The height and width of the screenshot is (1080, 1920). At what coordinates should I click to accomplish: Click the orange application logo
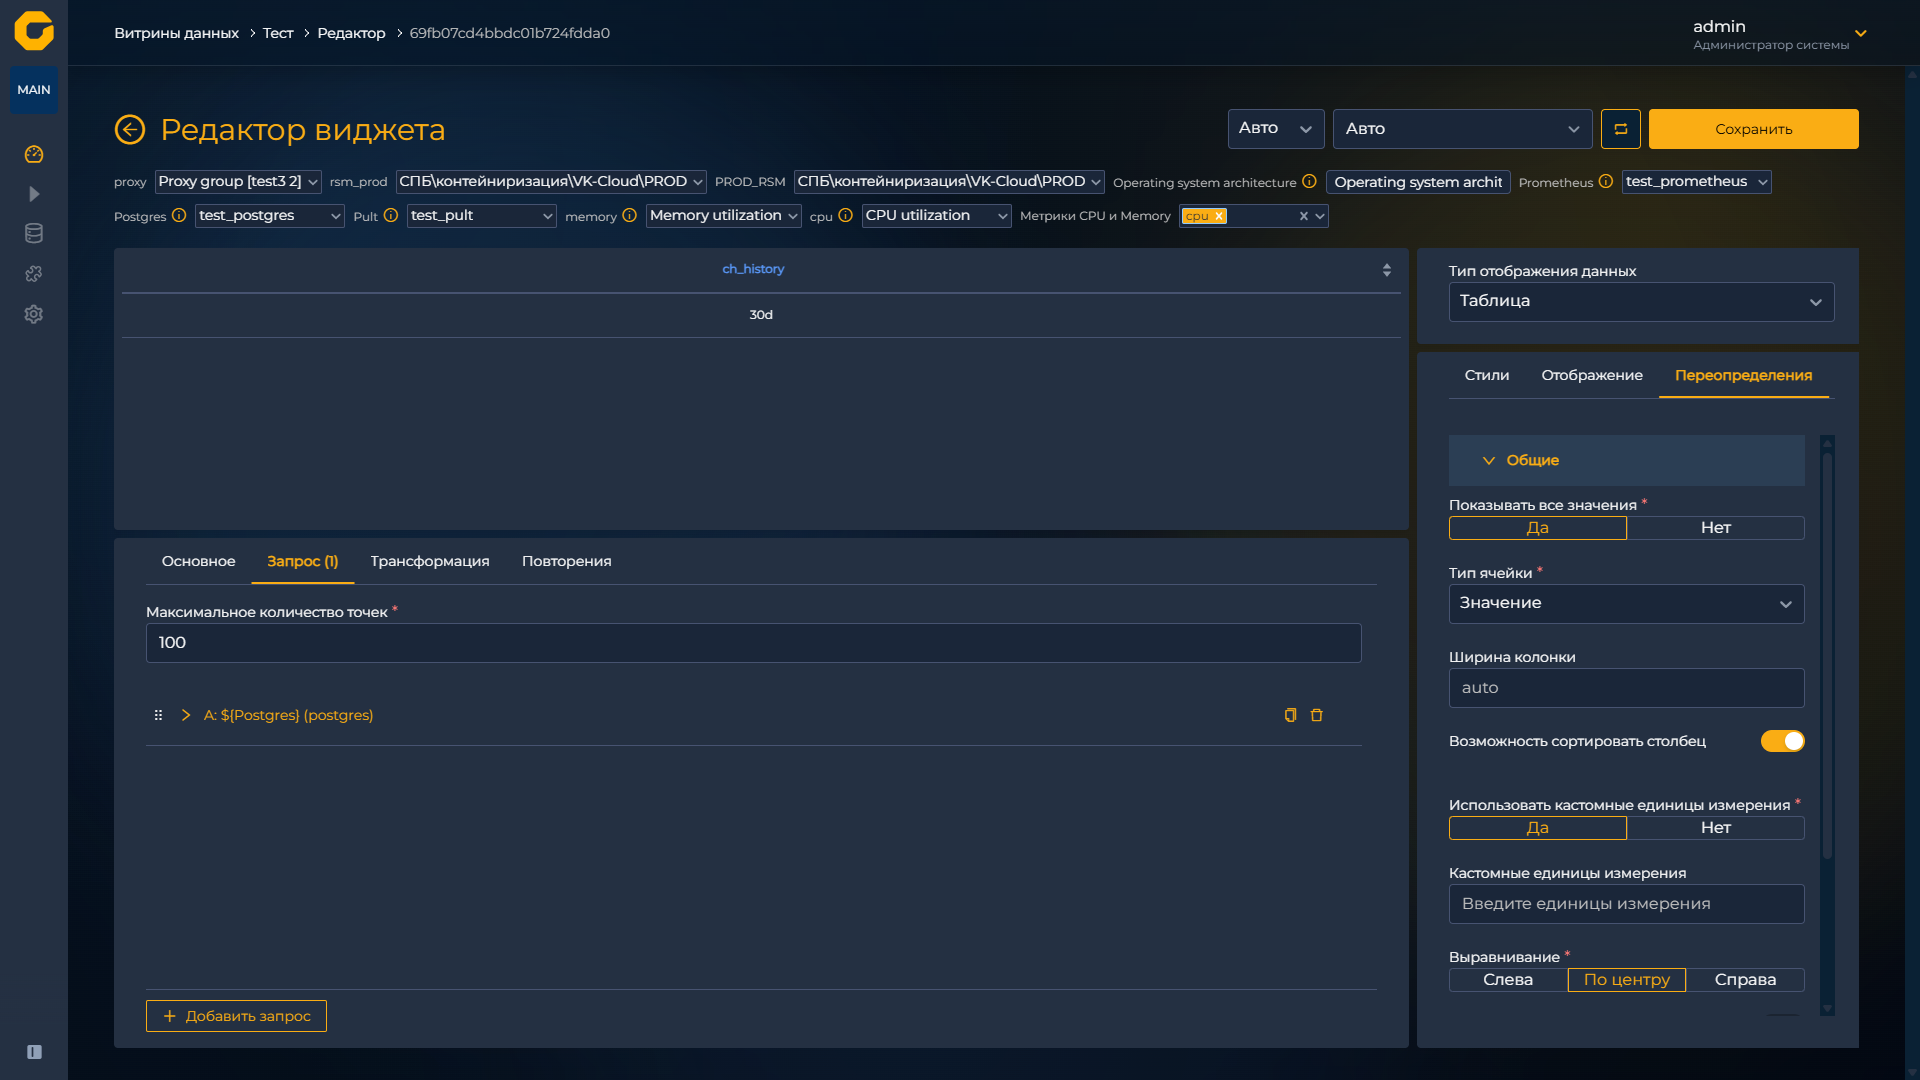(x=34, y=31)
